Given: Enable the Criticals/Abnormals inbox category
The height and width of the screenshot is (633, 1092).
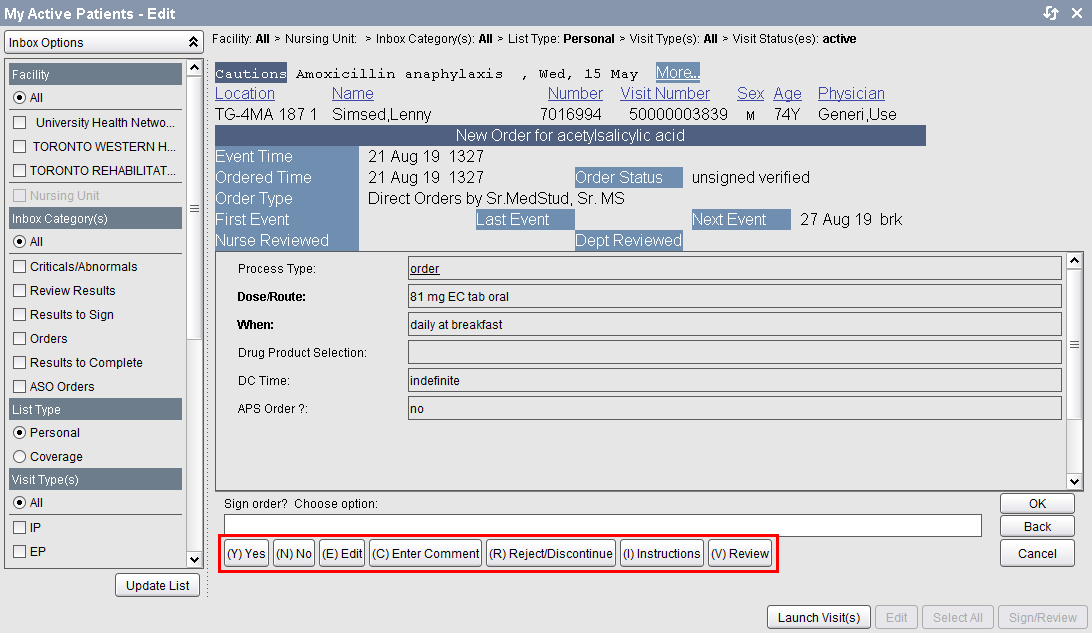Looking at the screenshot, I should click(20, 267).
